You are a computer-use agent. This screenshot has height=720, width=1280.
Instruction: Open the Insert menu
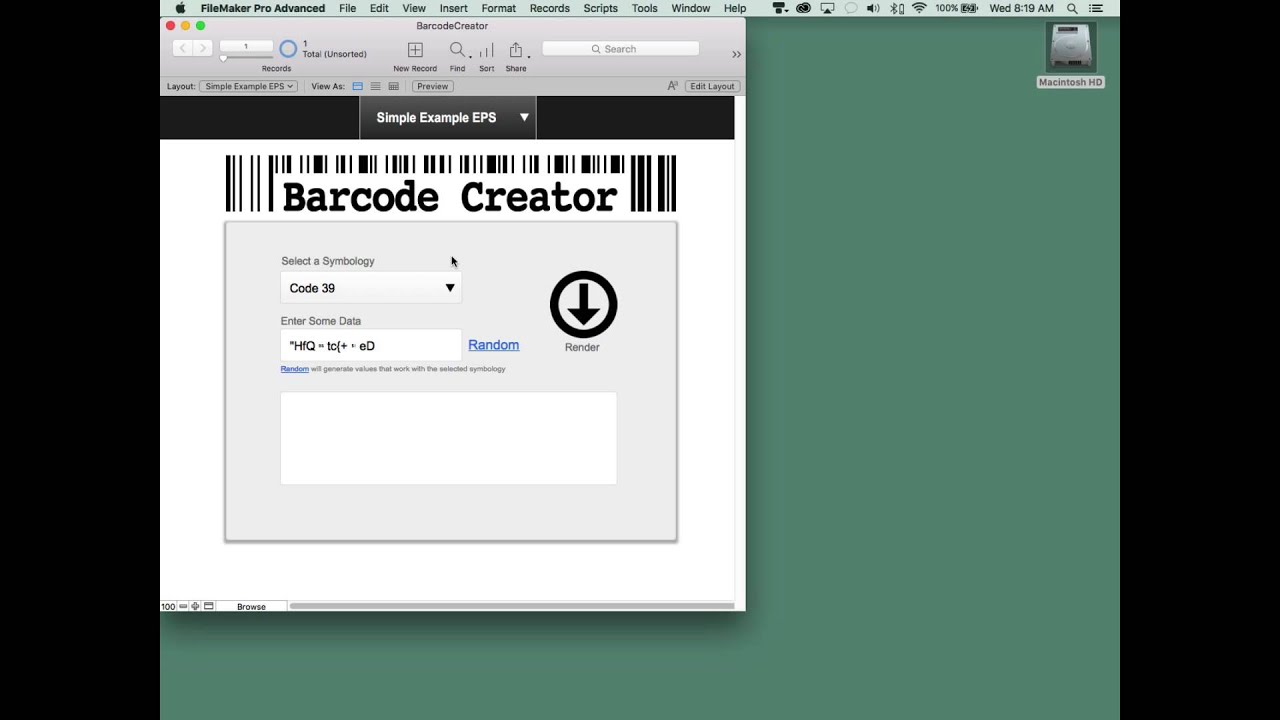[x=453, y=8]
